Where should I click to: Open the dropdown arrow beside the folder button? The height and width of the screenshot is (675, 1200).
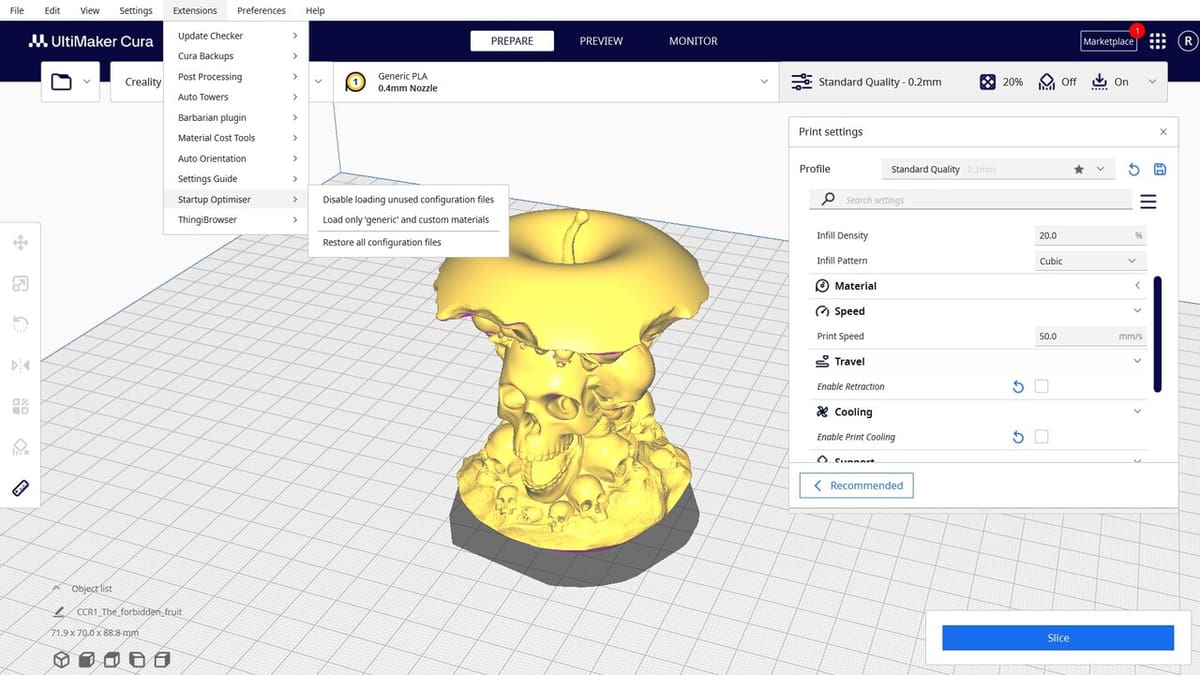click(87, 82)
